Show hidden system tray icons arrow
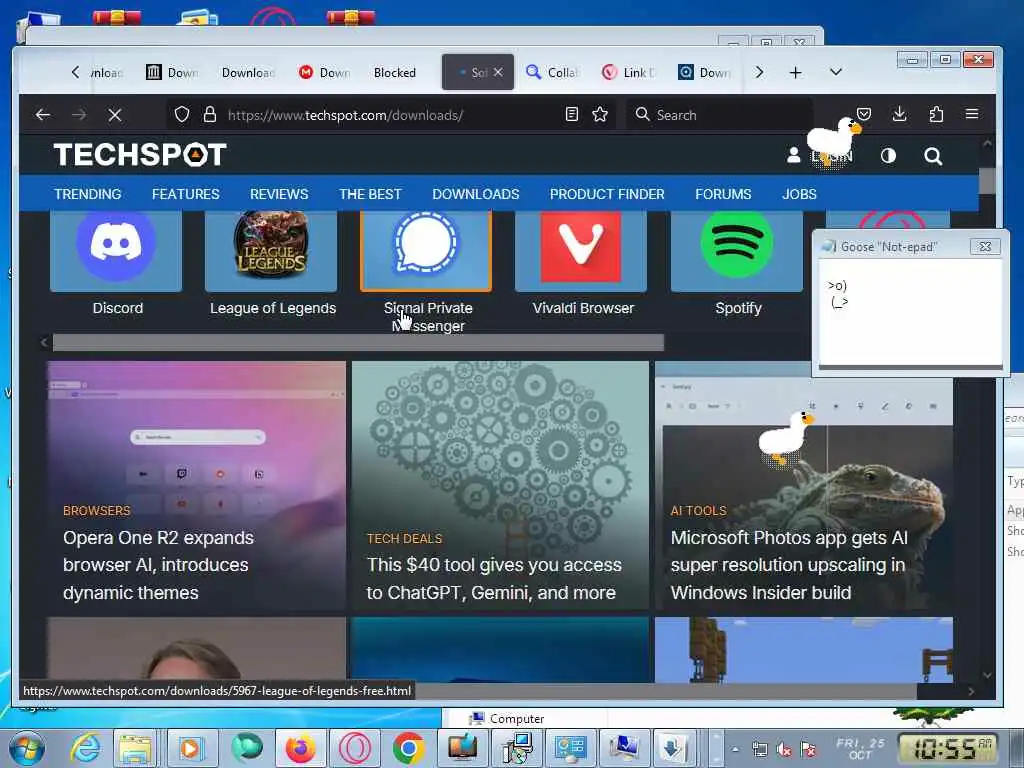1024x768 pixels. pyautogui.click(x=735, y=749)
